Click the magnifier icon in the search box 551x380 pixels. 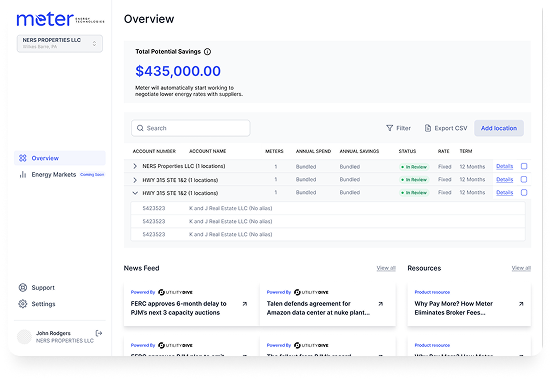140,128
